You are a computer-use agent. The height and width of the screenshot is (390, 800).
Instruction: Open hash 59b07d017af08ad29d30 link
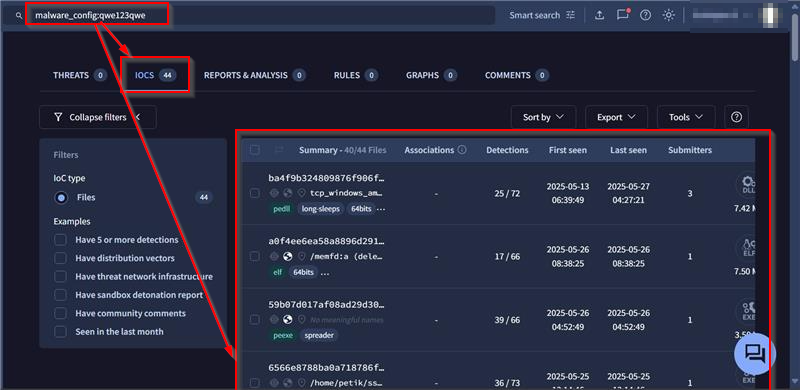coord(327,305)
